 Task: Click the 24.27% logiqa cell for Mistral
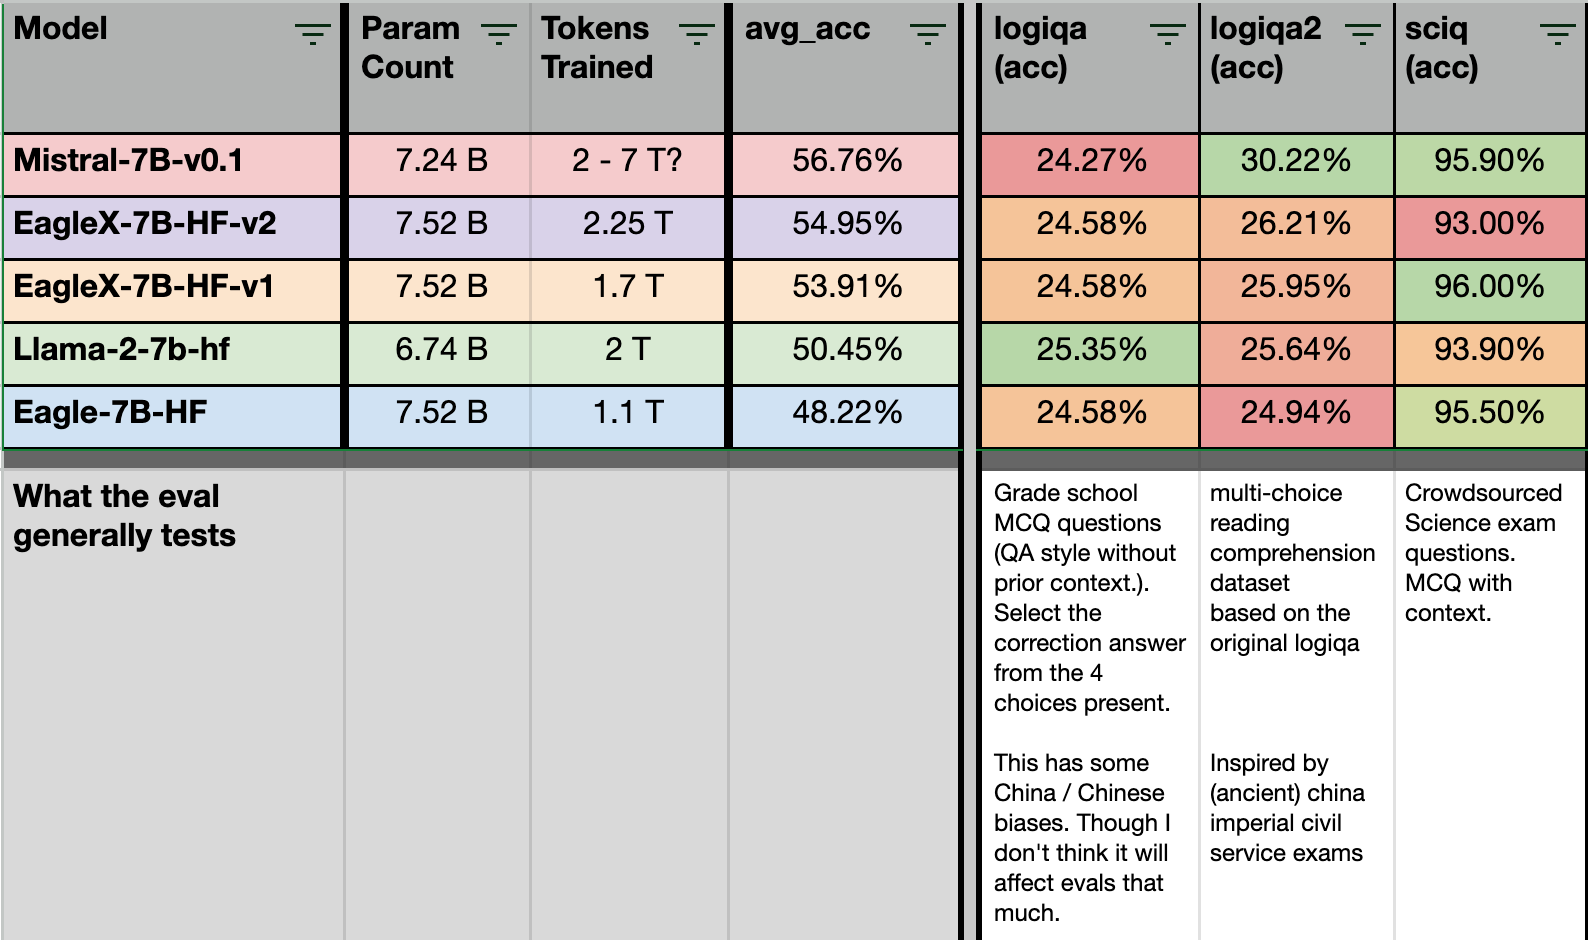[1088, 163]
